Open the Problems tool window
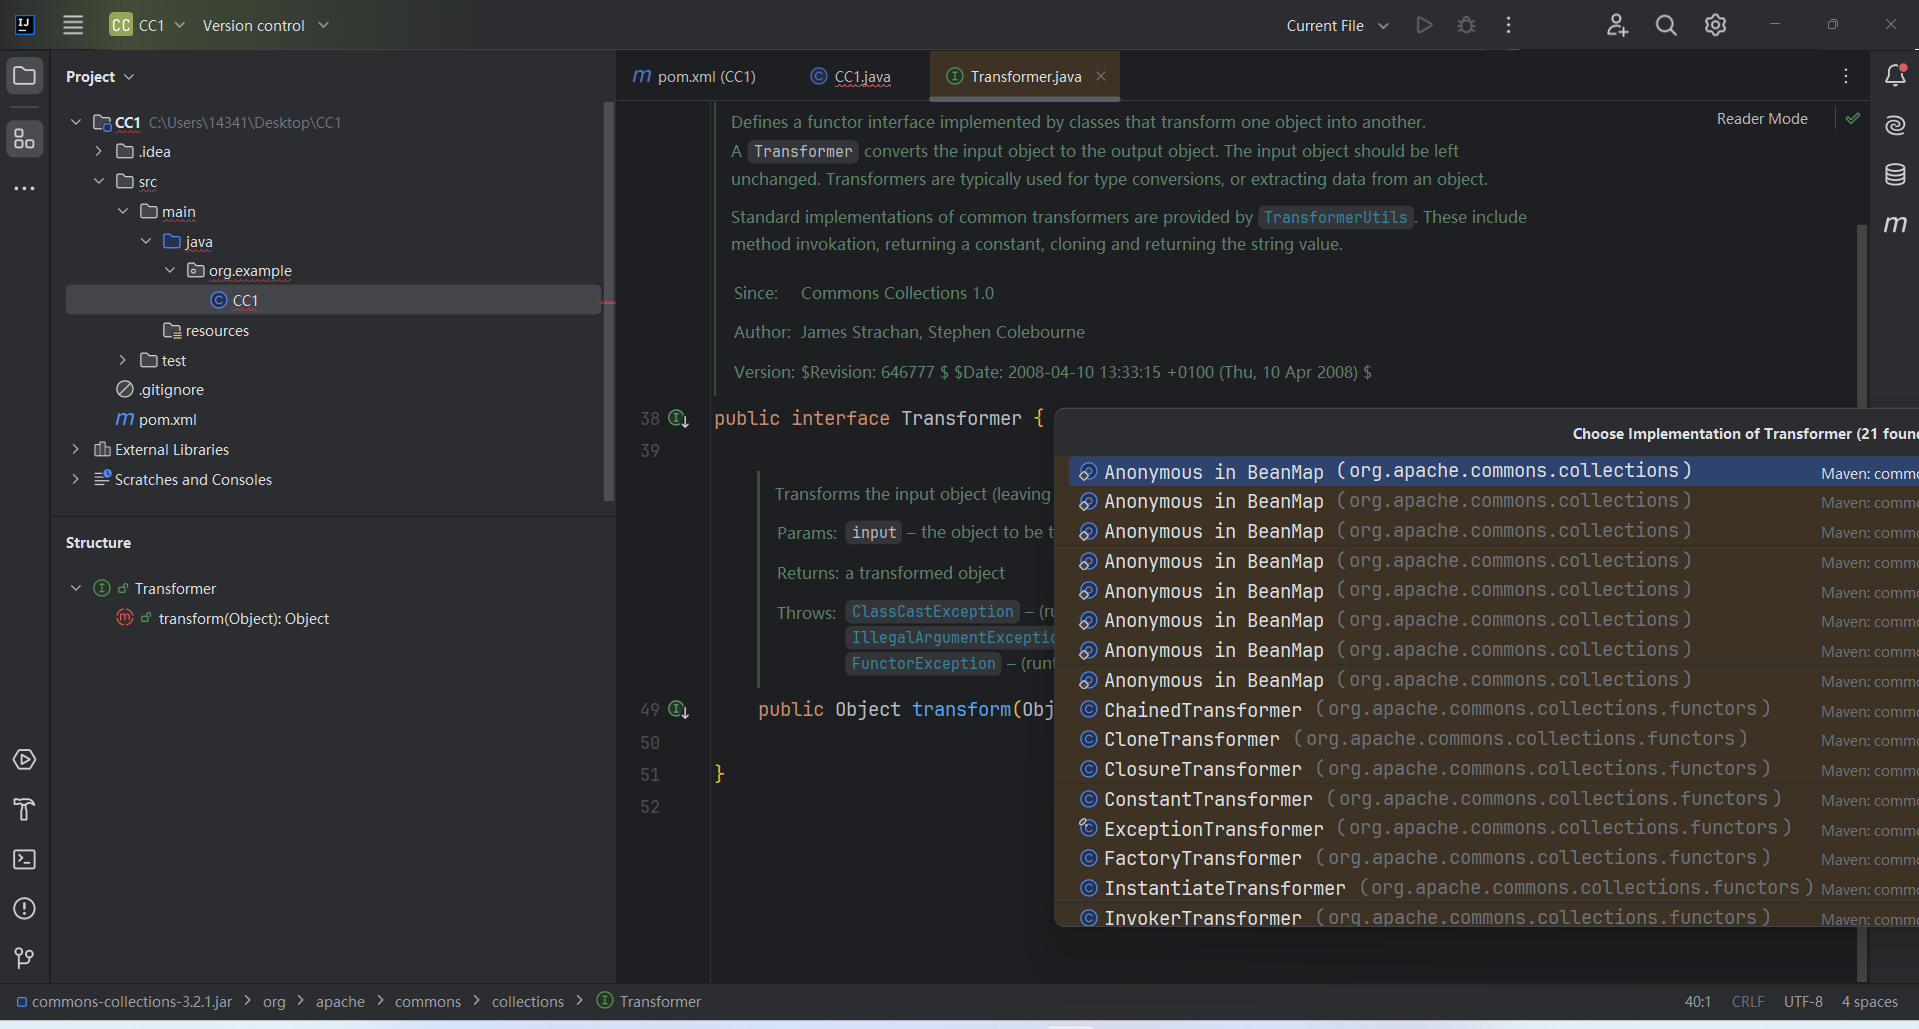 tap(25, 908)
